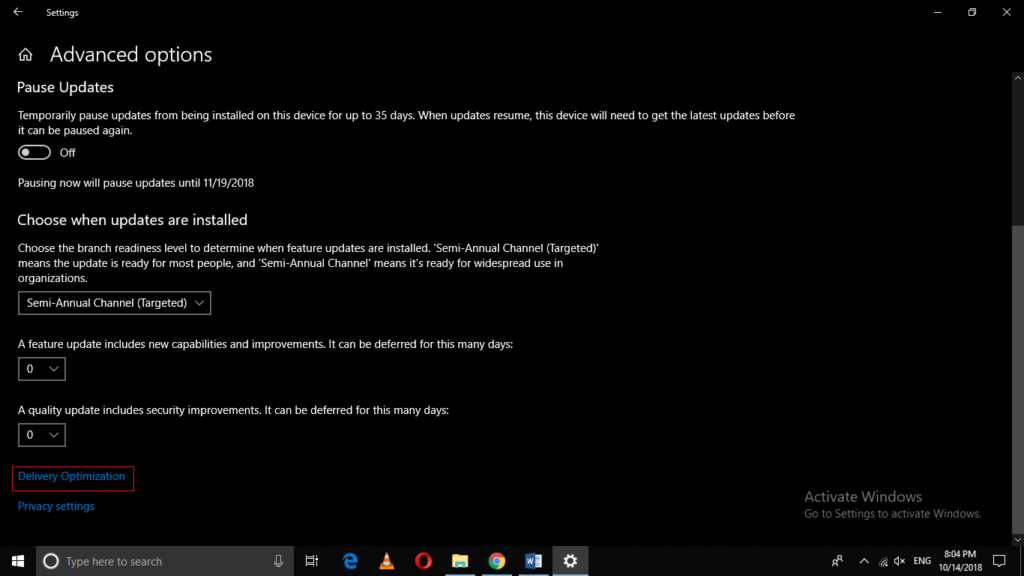Click the 'Choose when updates are installed' heading
This screenshot has width=1024, height=576.
133,220
